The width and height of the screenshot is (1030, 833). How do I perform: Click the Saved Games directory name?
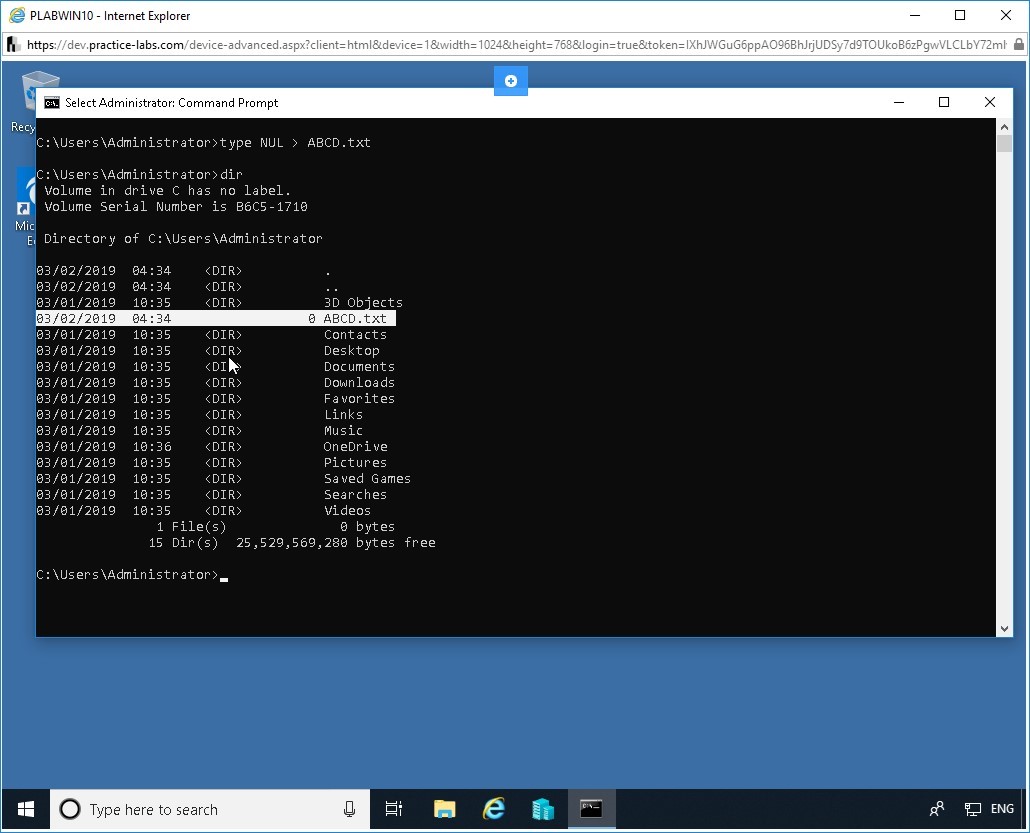click(x=367, y=478)
